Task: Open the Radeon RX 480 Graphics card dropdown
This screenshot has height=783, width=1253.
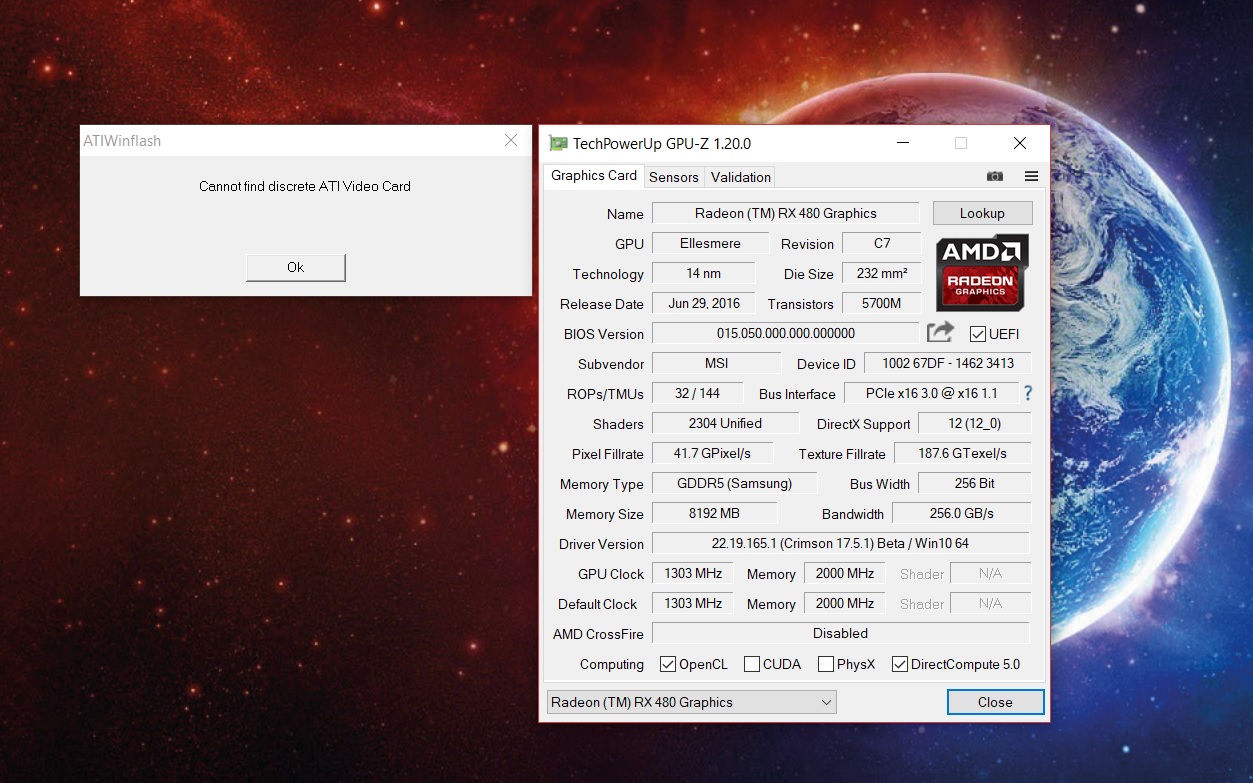Action: pos(692,702)
